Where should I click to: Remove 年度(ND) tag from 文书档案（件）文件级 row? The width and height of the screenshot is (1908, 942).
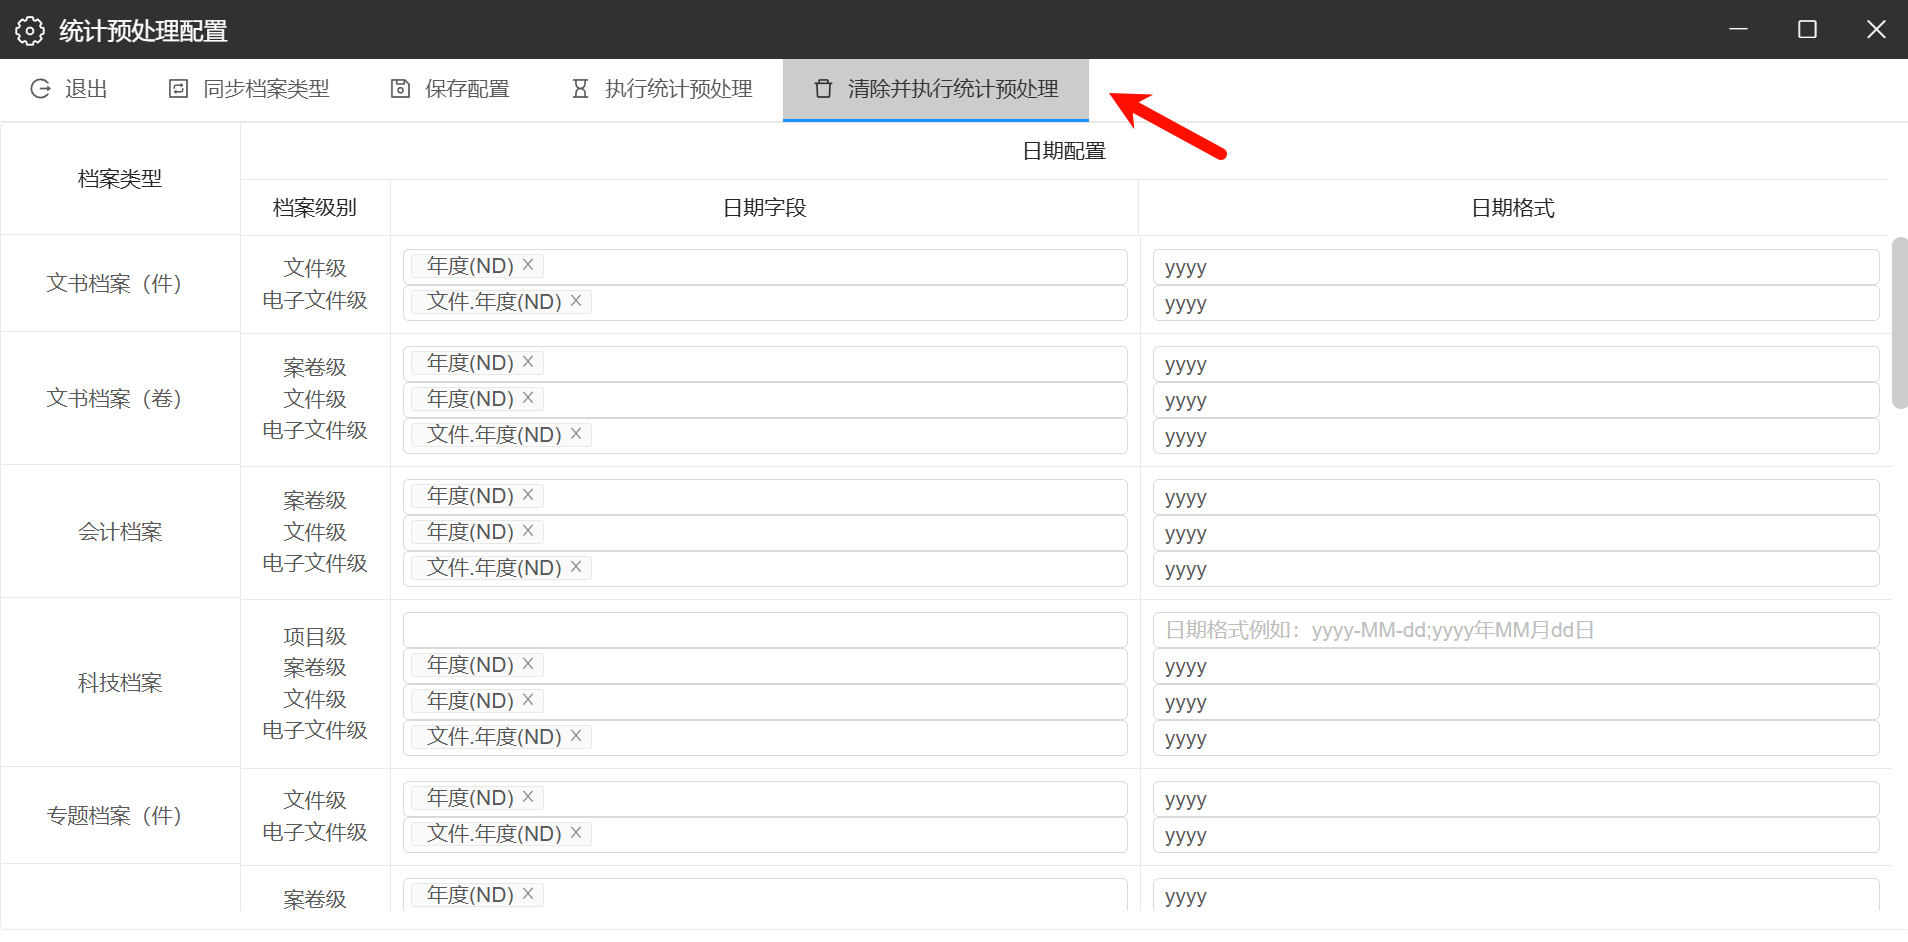point(528,265)
